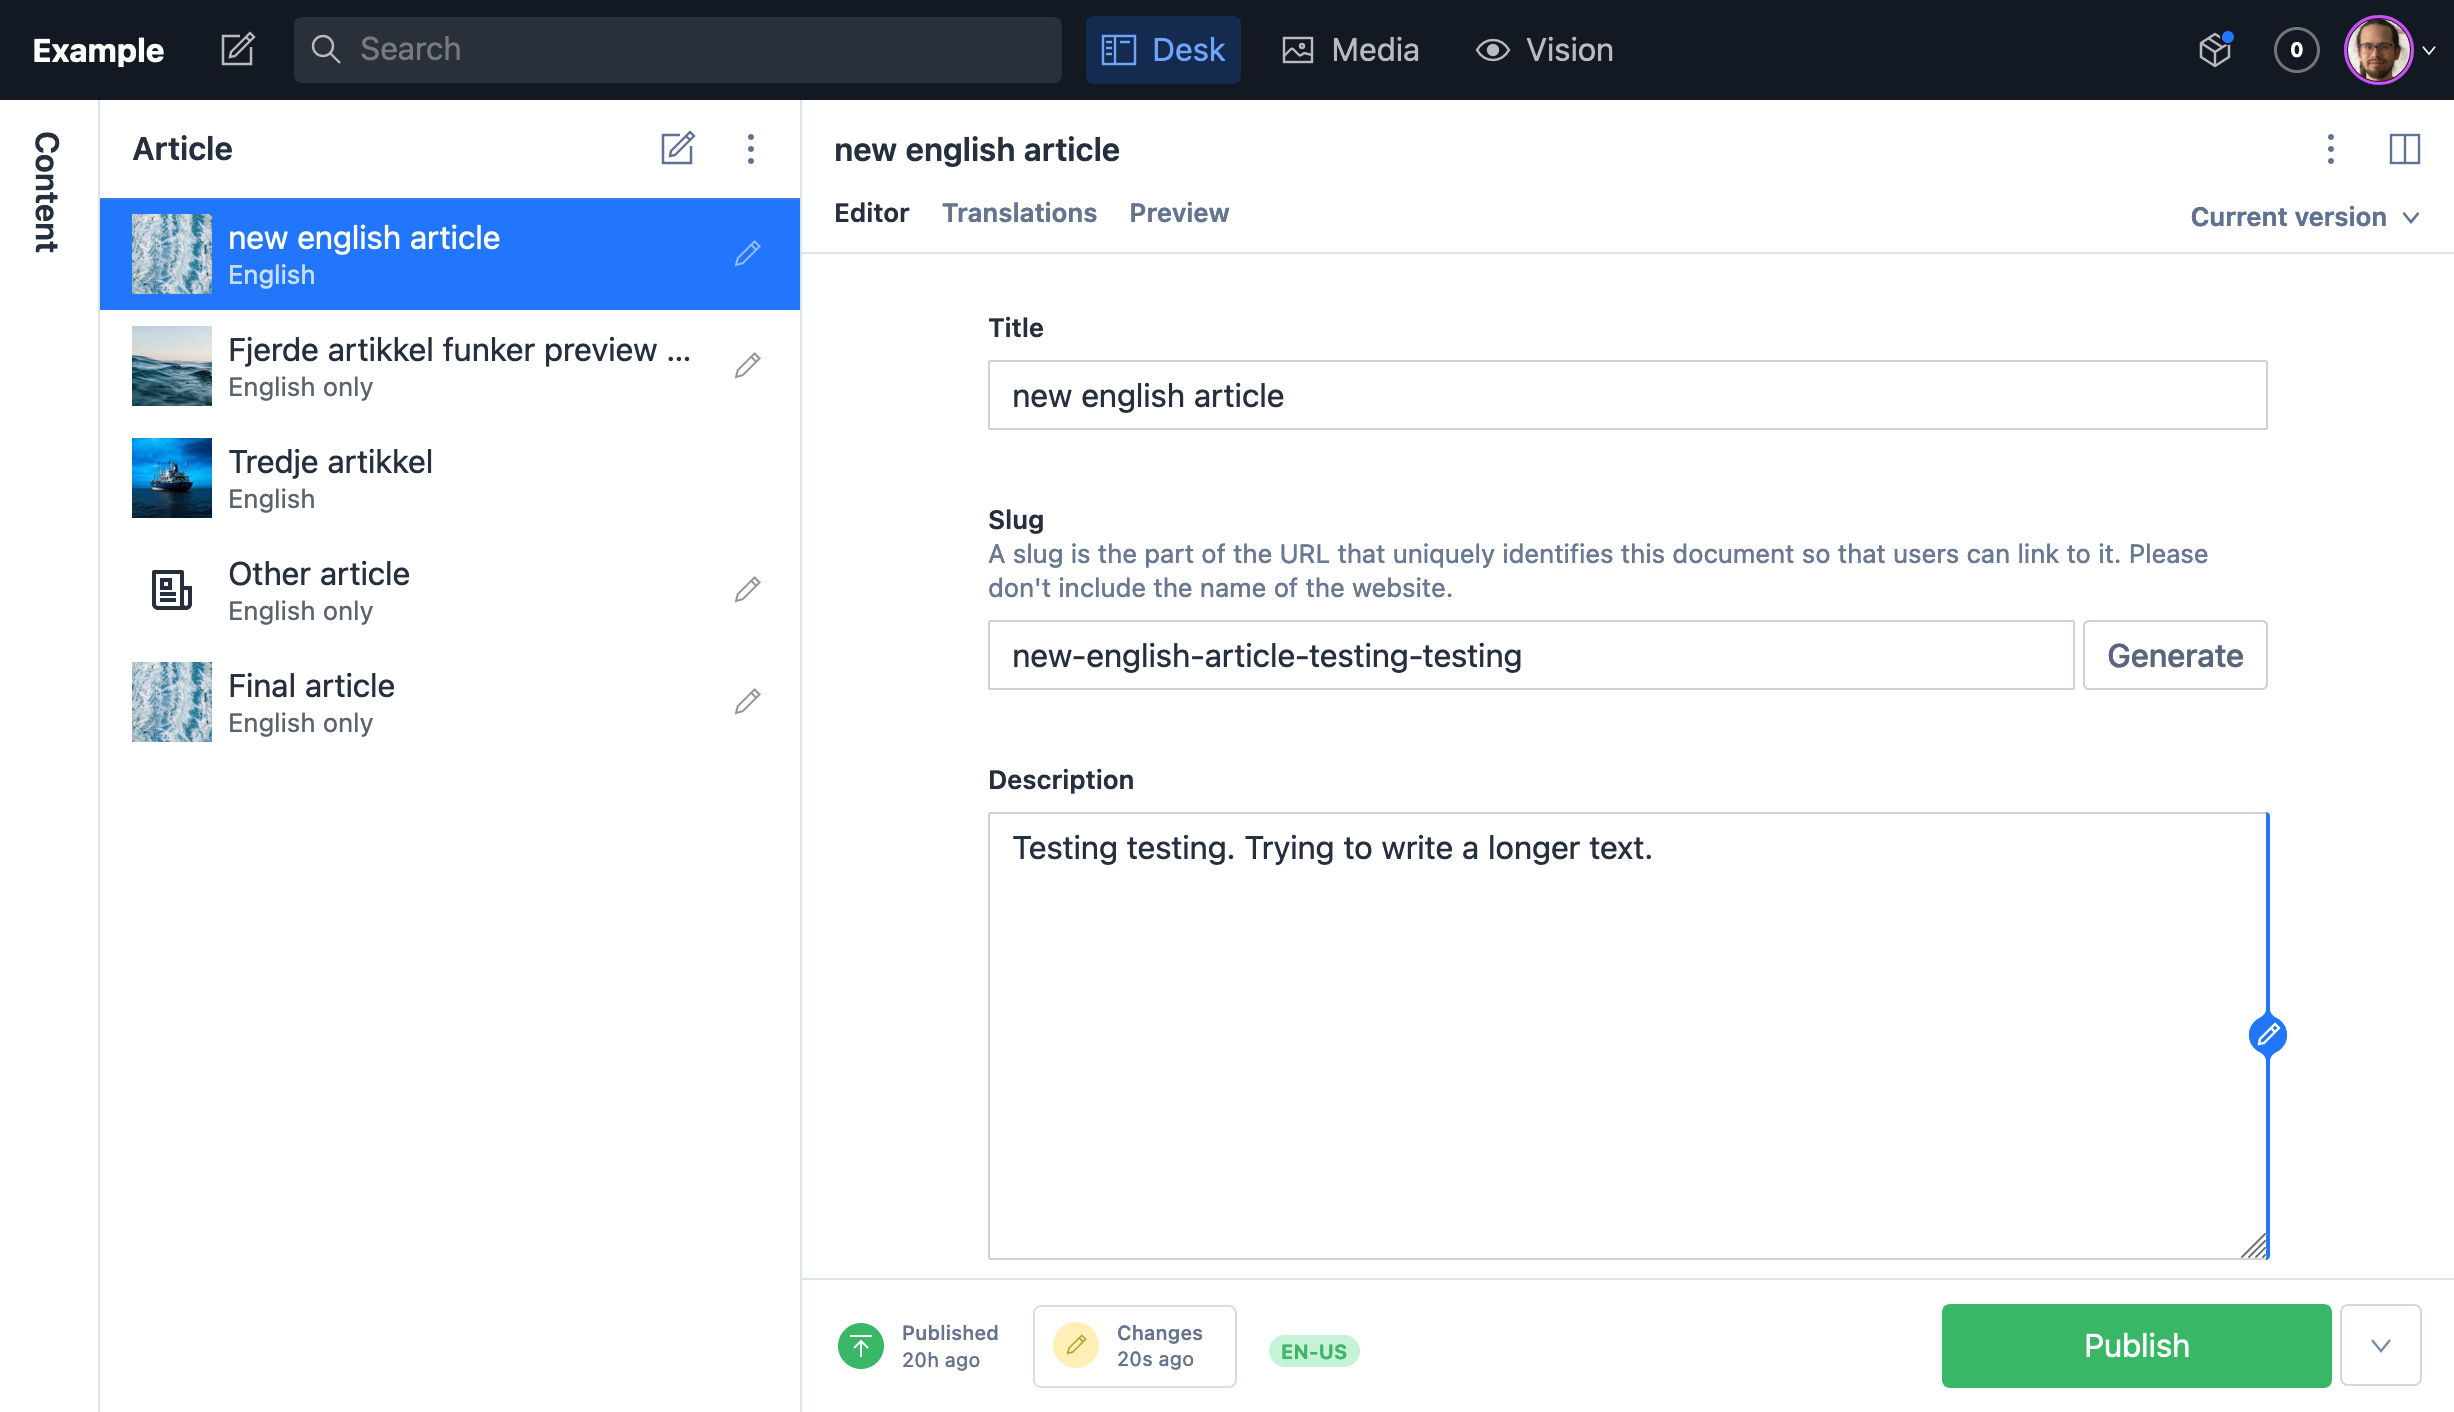Click the Example workspace name
Viewport: 2454px width, 1412px height.
click(98, 50)
